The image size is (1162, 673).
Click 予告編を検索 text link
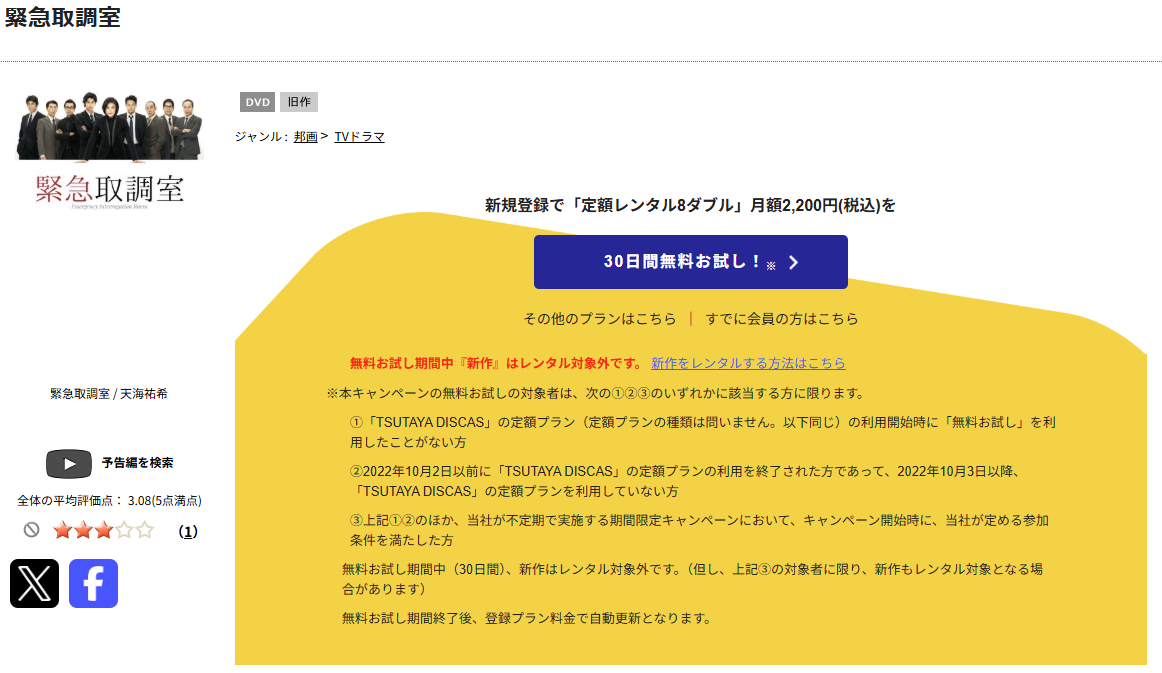pos(137,463)
